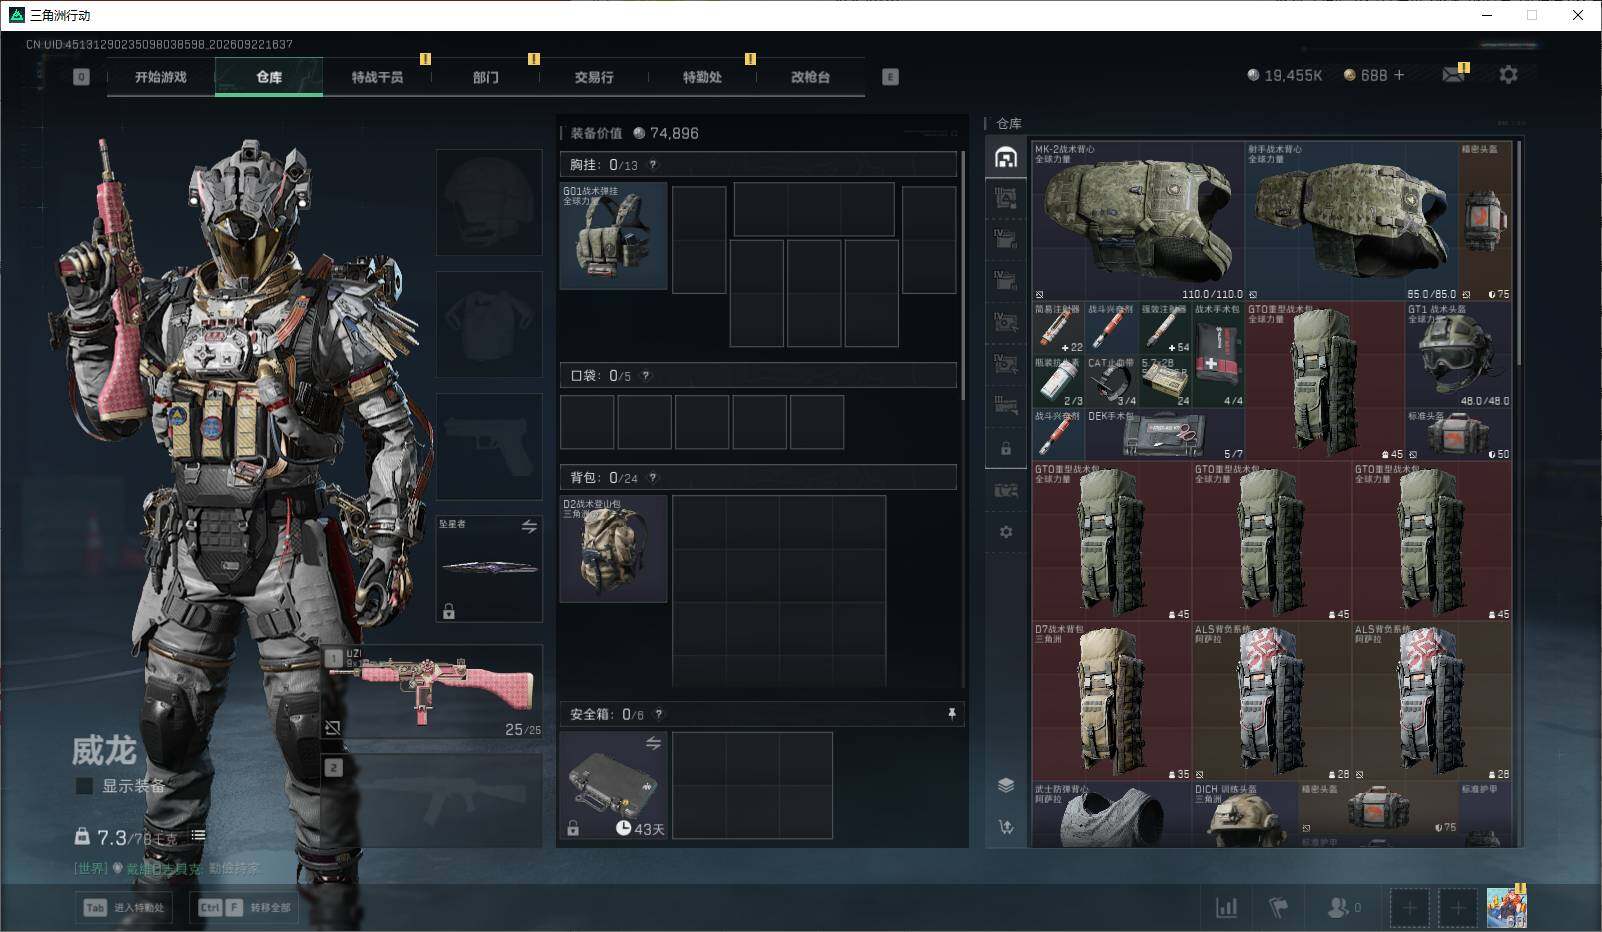Click the sort warehouse icon
This screenshot has width=1602, height=932.
click(1006, 827)
